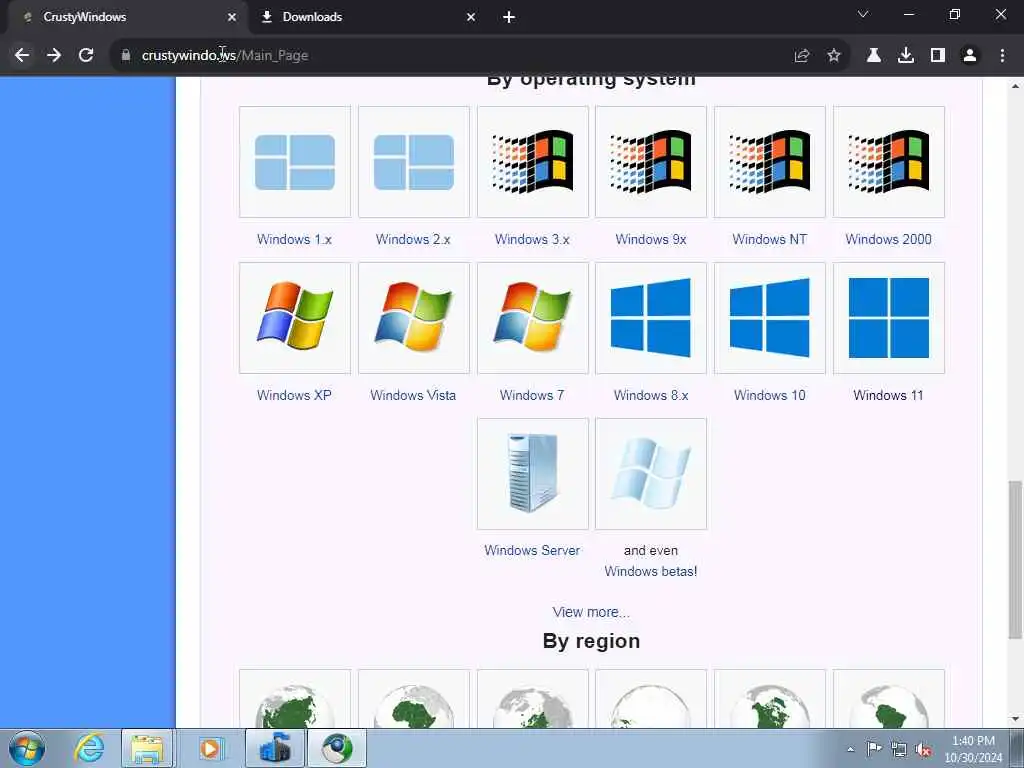The height and width of the screenshot is (768, 1024).
Task: Launch Internet Explorer from taskbar
Action: pos(89,748)
